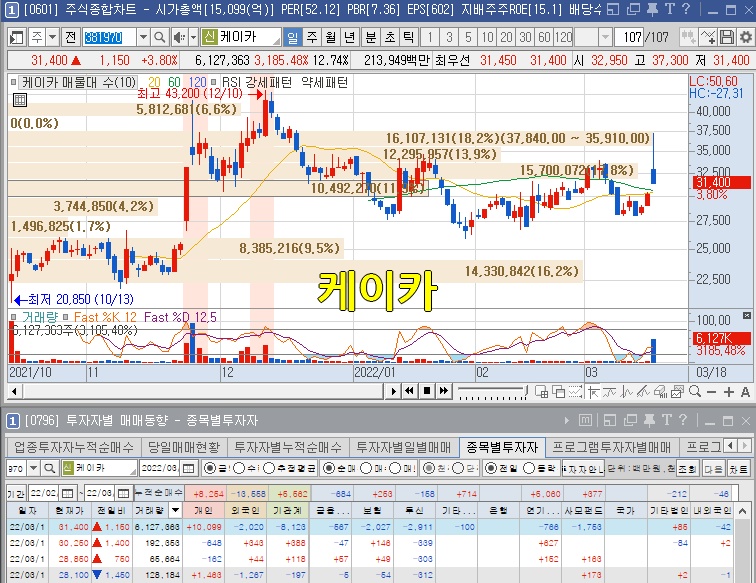Click the 차트 button in investor window
This screenshot has height=583, width=756.
click(x=739, y=468)
